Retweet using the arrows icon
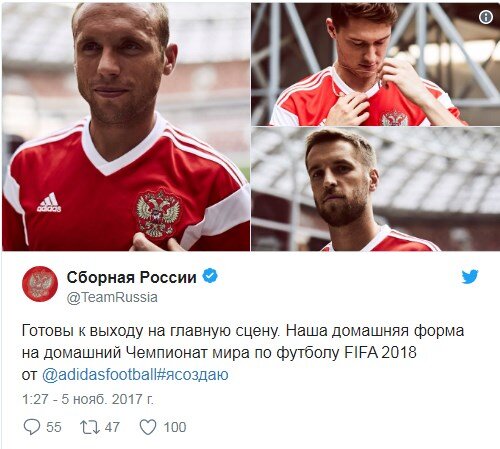The height and width of the screenshot is (449, 500). (x=90, y=427)
